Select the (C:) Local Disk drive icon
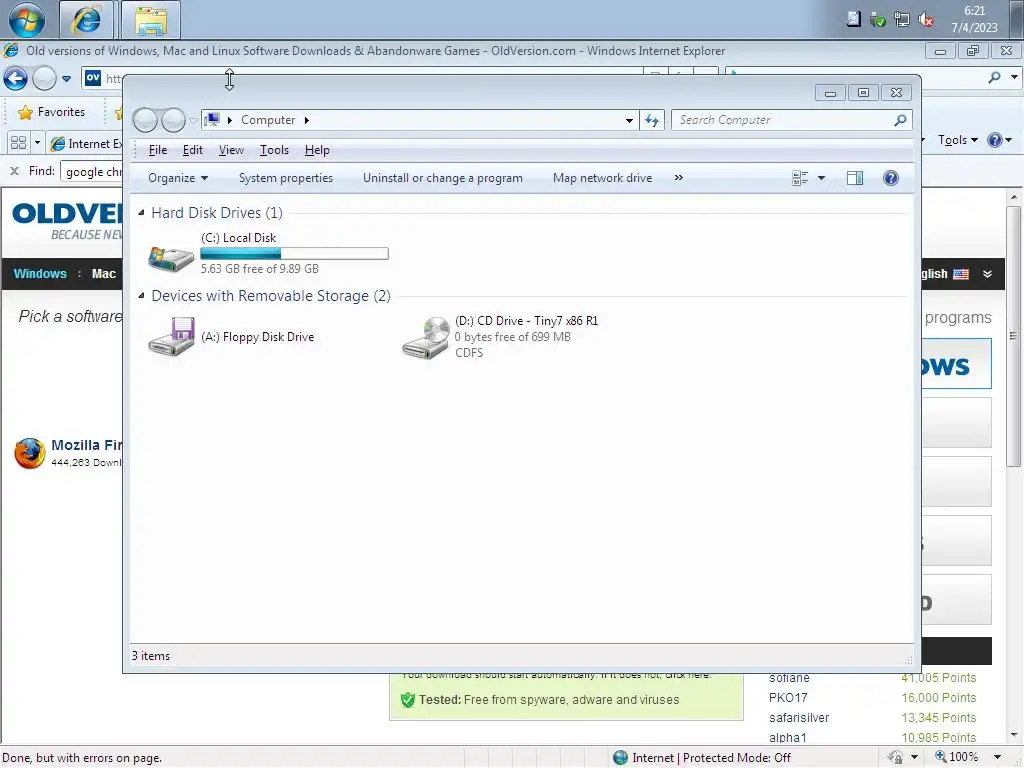Viewport: 1024px width, 768px height. pos(171,257)
